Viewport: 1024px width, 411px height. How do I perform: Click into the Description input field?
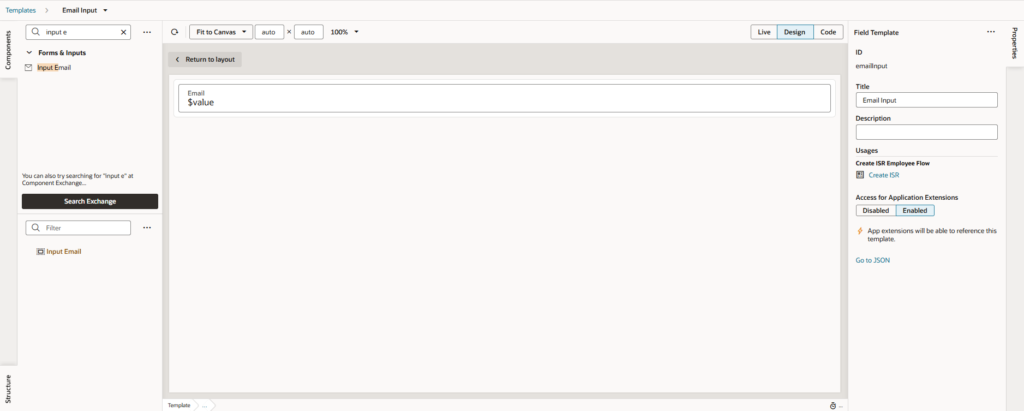[x=927, y=132]
